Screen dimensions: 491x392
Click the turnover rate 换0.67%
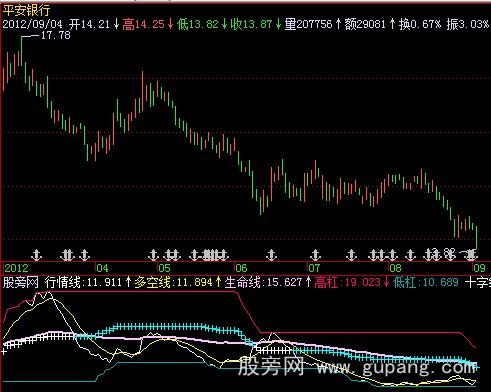[x=420, y=24]
